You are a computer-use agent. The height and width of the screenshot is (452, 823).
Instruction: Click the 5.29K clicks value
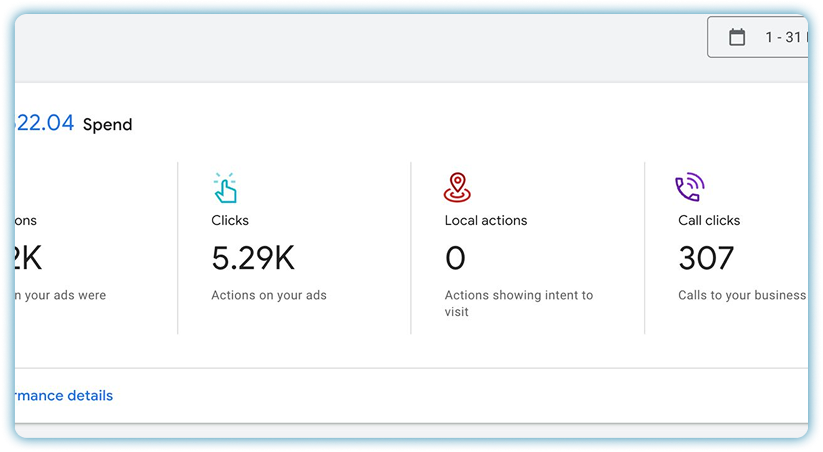(x=253, y=258)
